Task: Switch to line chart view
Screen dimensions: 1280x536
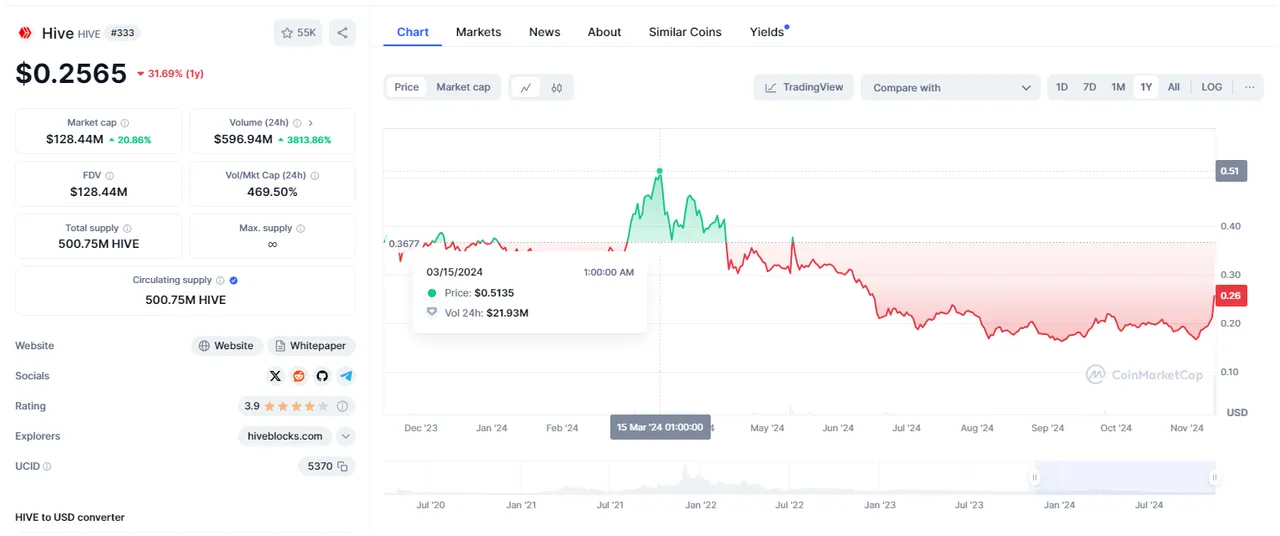Action: tap(526, 87)
